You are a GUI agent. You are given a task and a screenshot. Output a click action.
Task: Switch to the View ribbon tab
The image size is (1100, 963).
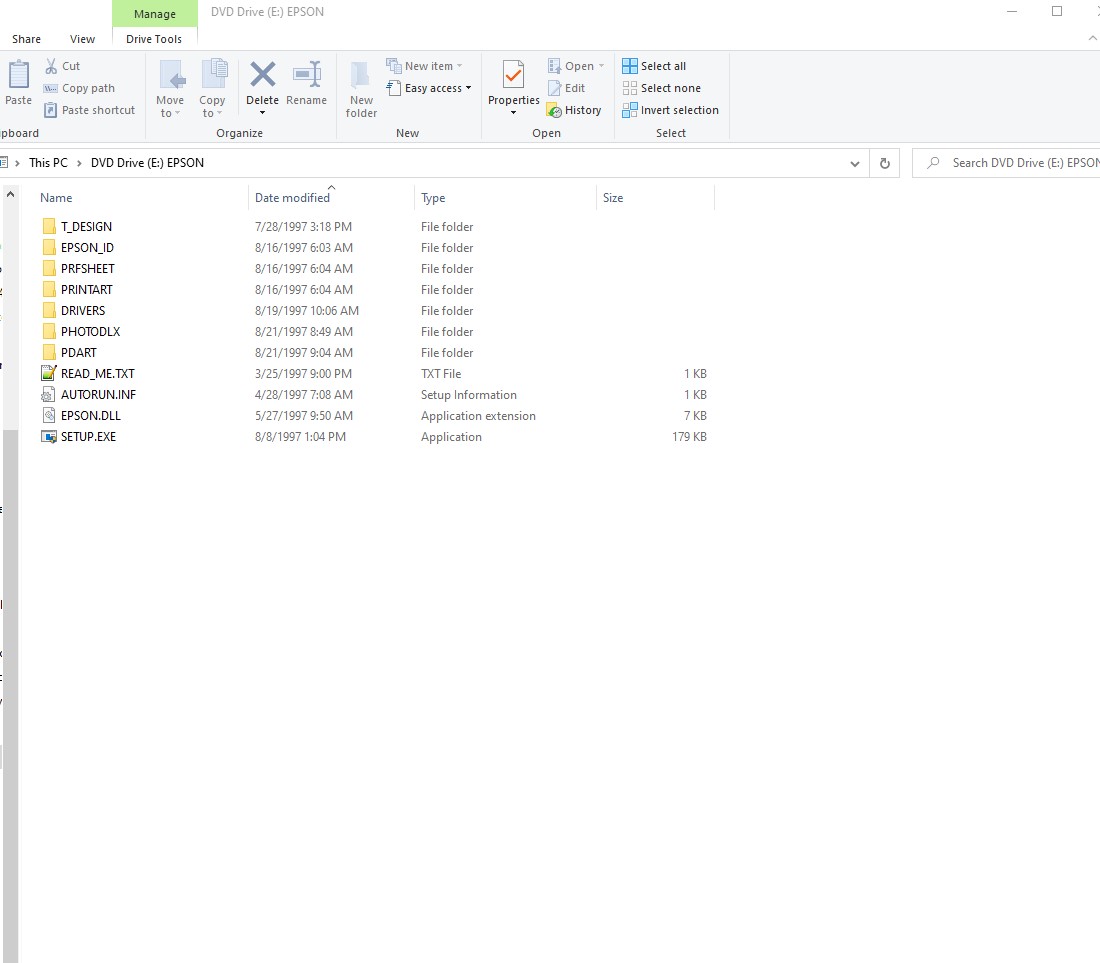pyautogui.click(x=82, y=39)
